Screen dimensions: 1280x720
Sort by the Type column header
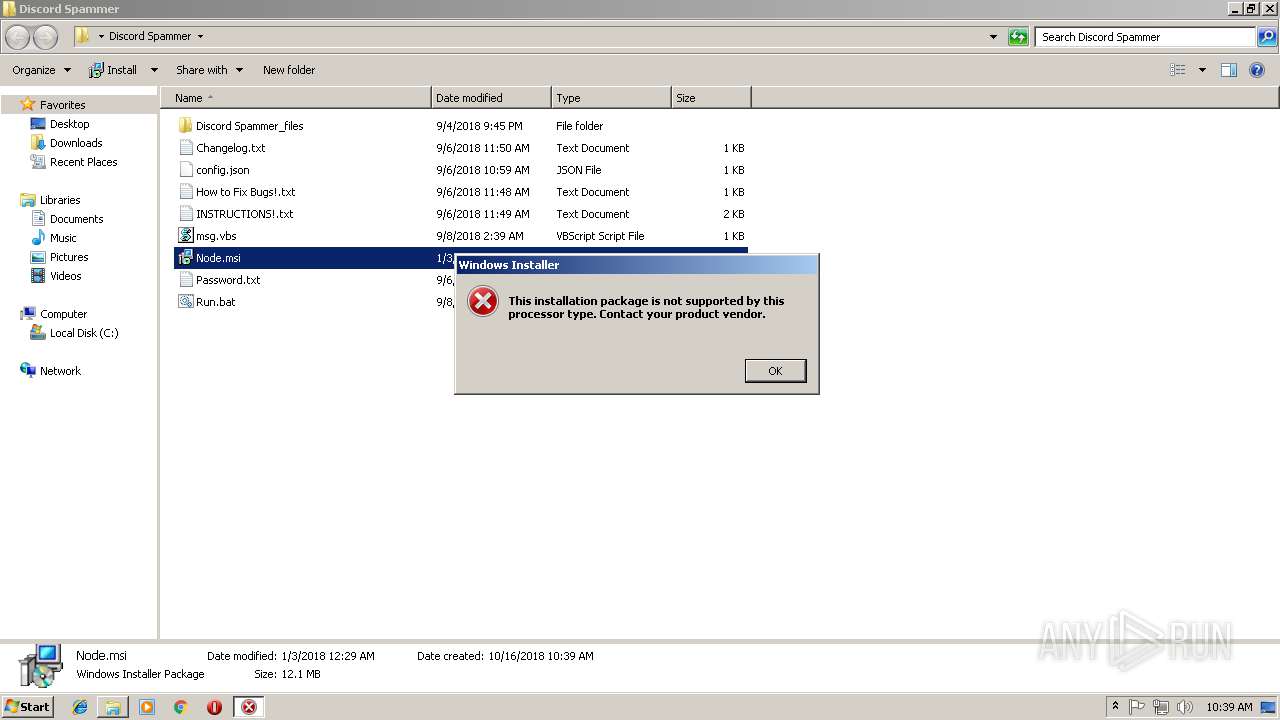pos(611,98)
